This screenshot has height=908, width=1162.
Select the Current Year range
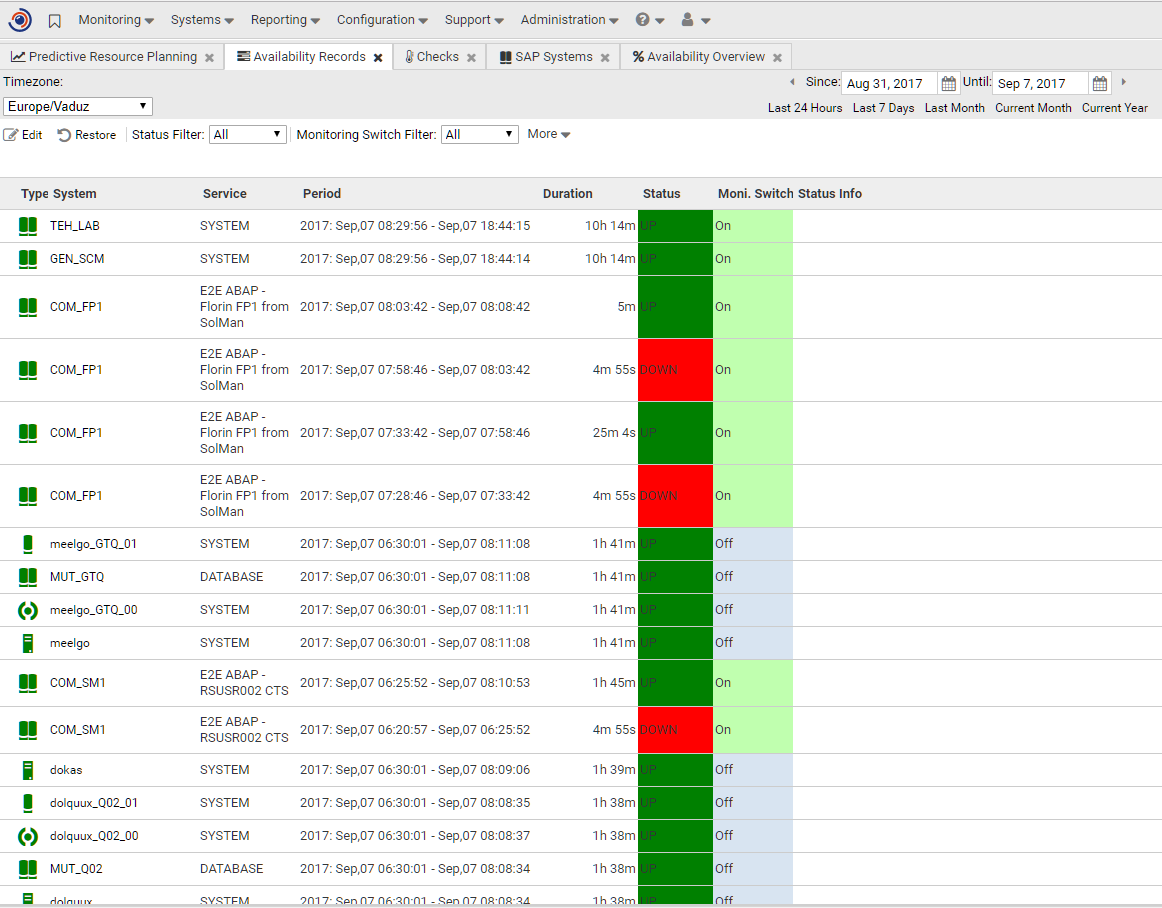pyautogui.click(x=1115, y=108)
